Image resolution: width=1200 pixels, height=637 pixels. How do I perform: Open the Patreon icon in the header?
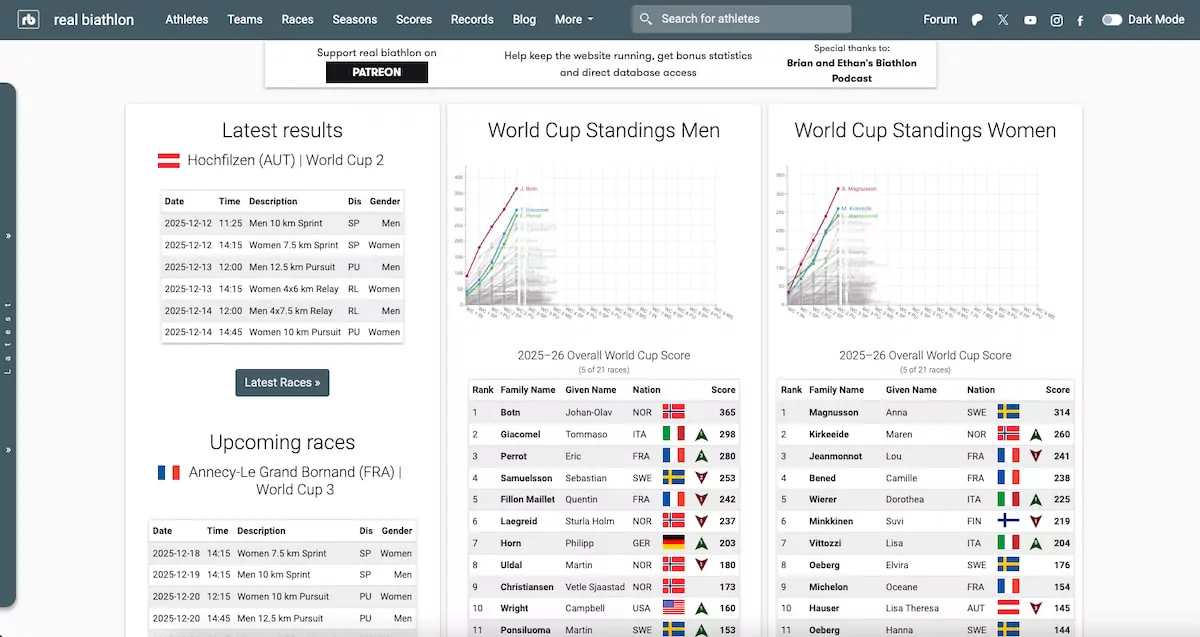point(976,19)
